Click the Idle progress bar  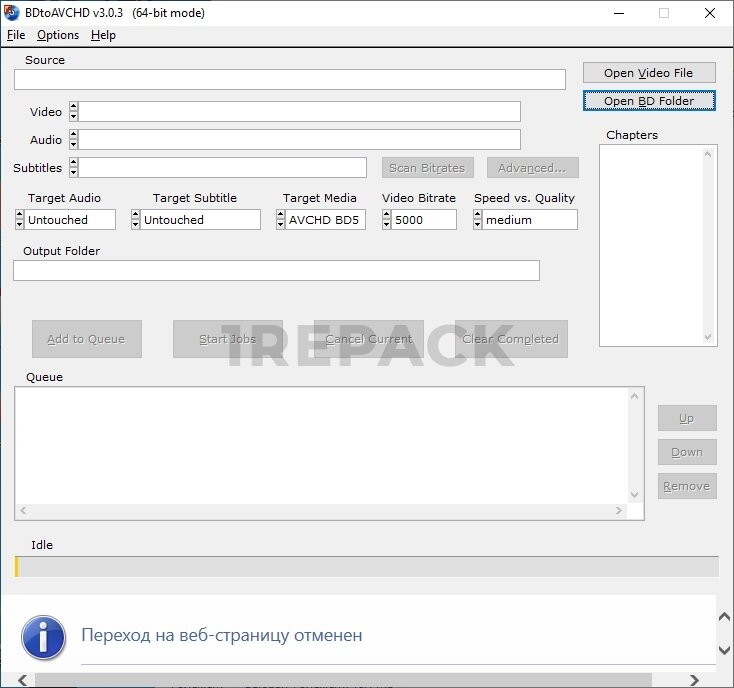pyautogui.click(x=366, y=567)
